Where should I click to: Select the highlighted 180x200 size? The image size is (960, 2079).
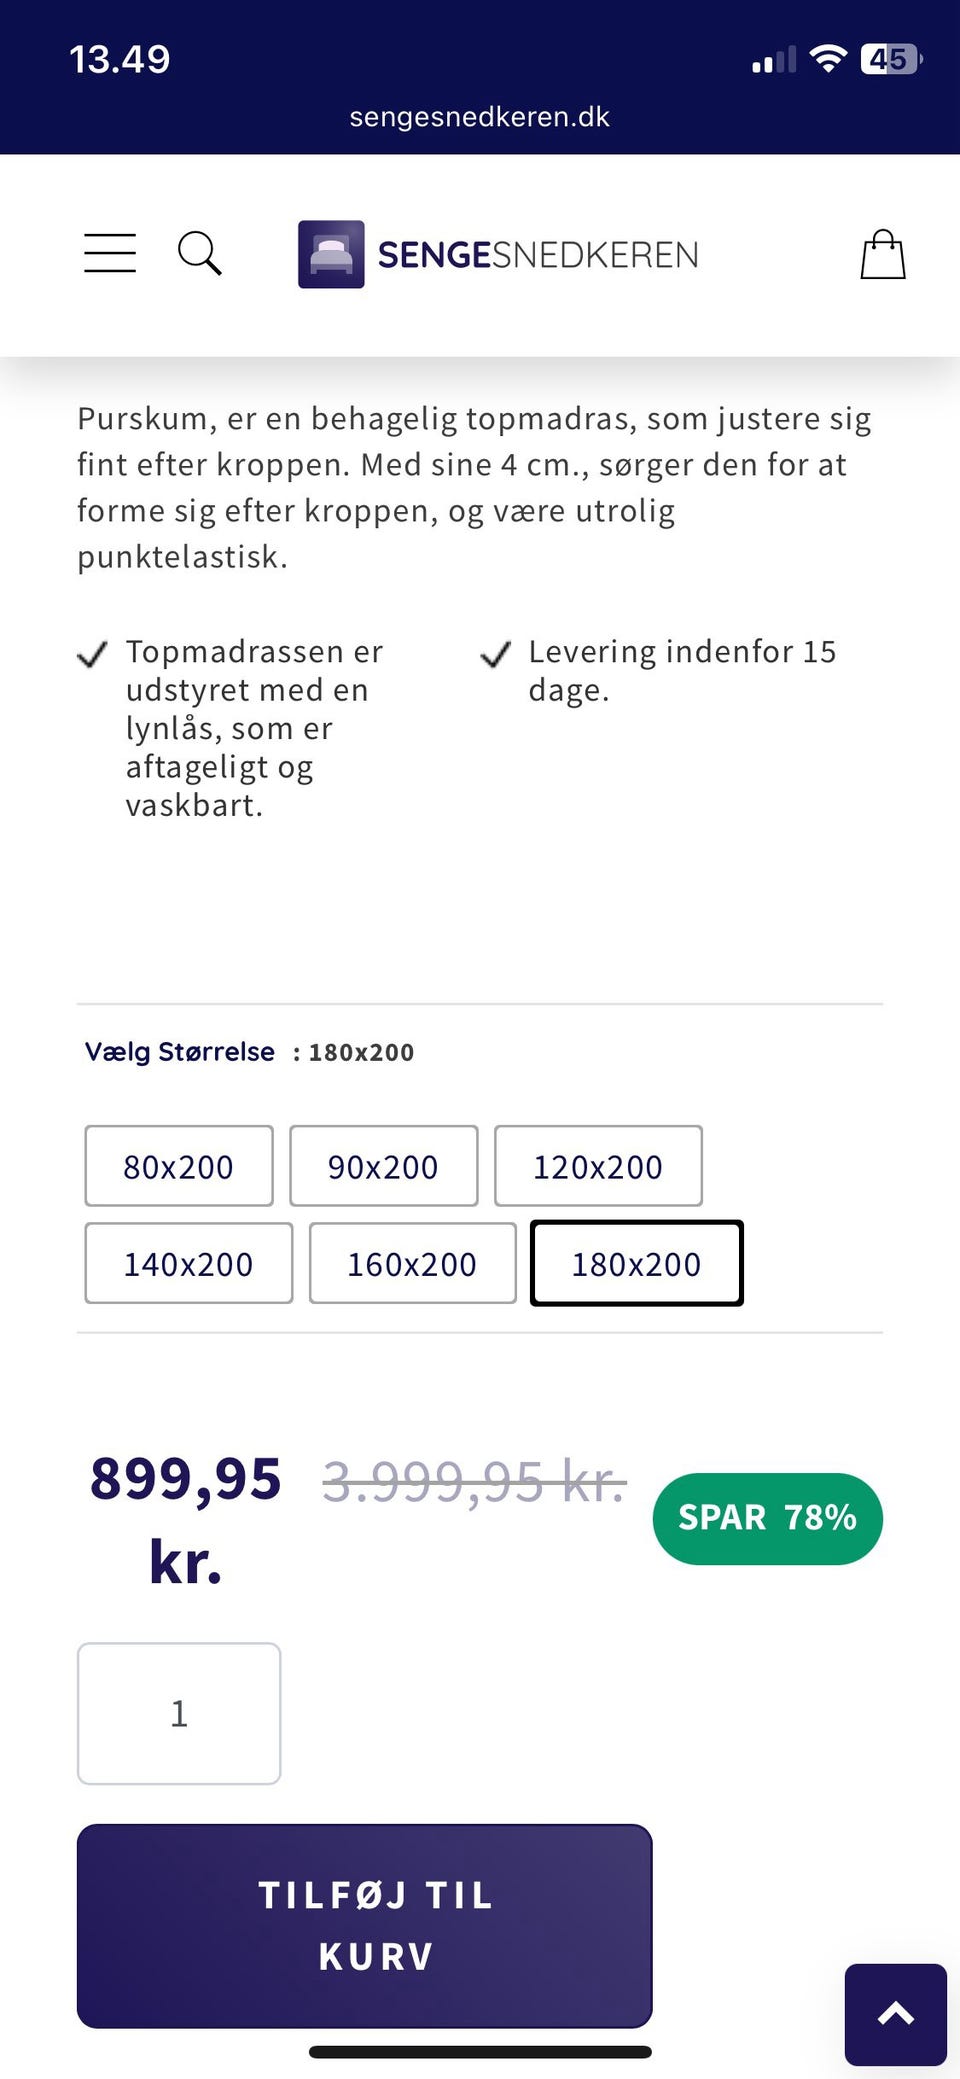tap(636, 1263)
